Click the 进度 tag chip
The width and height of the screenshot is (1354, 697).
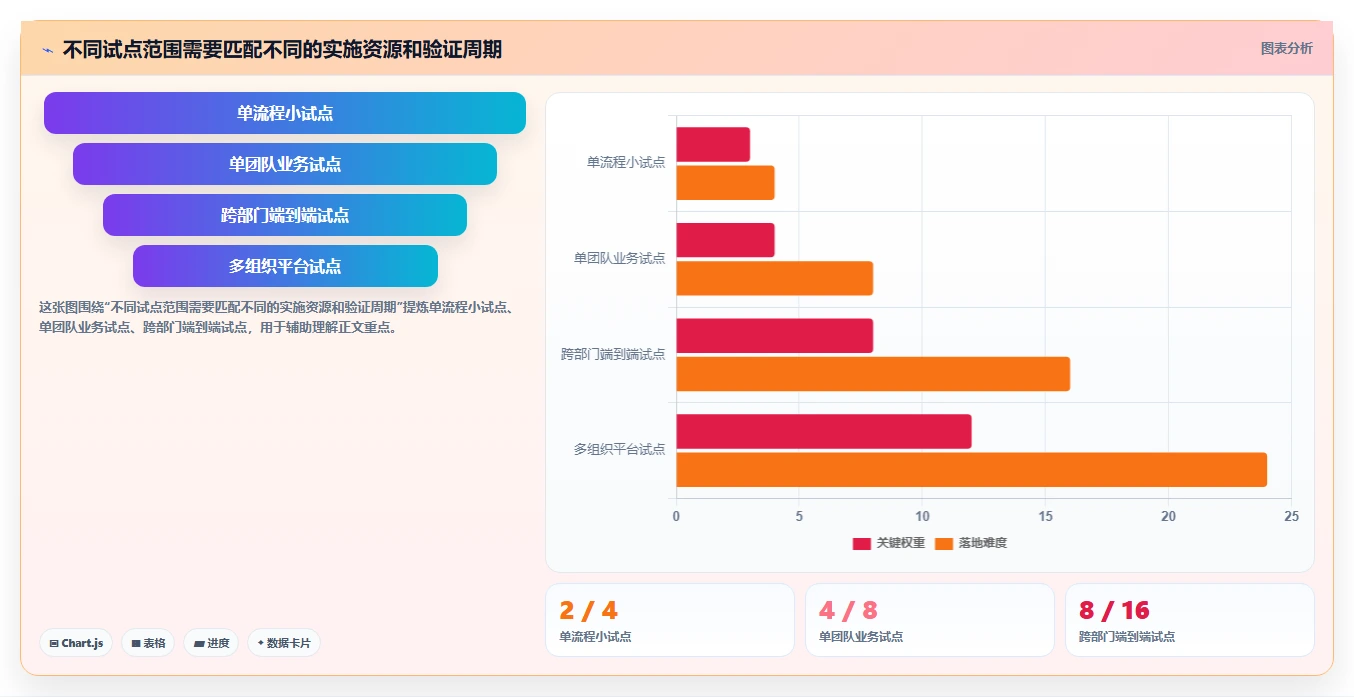click(x=211, y=643)
